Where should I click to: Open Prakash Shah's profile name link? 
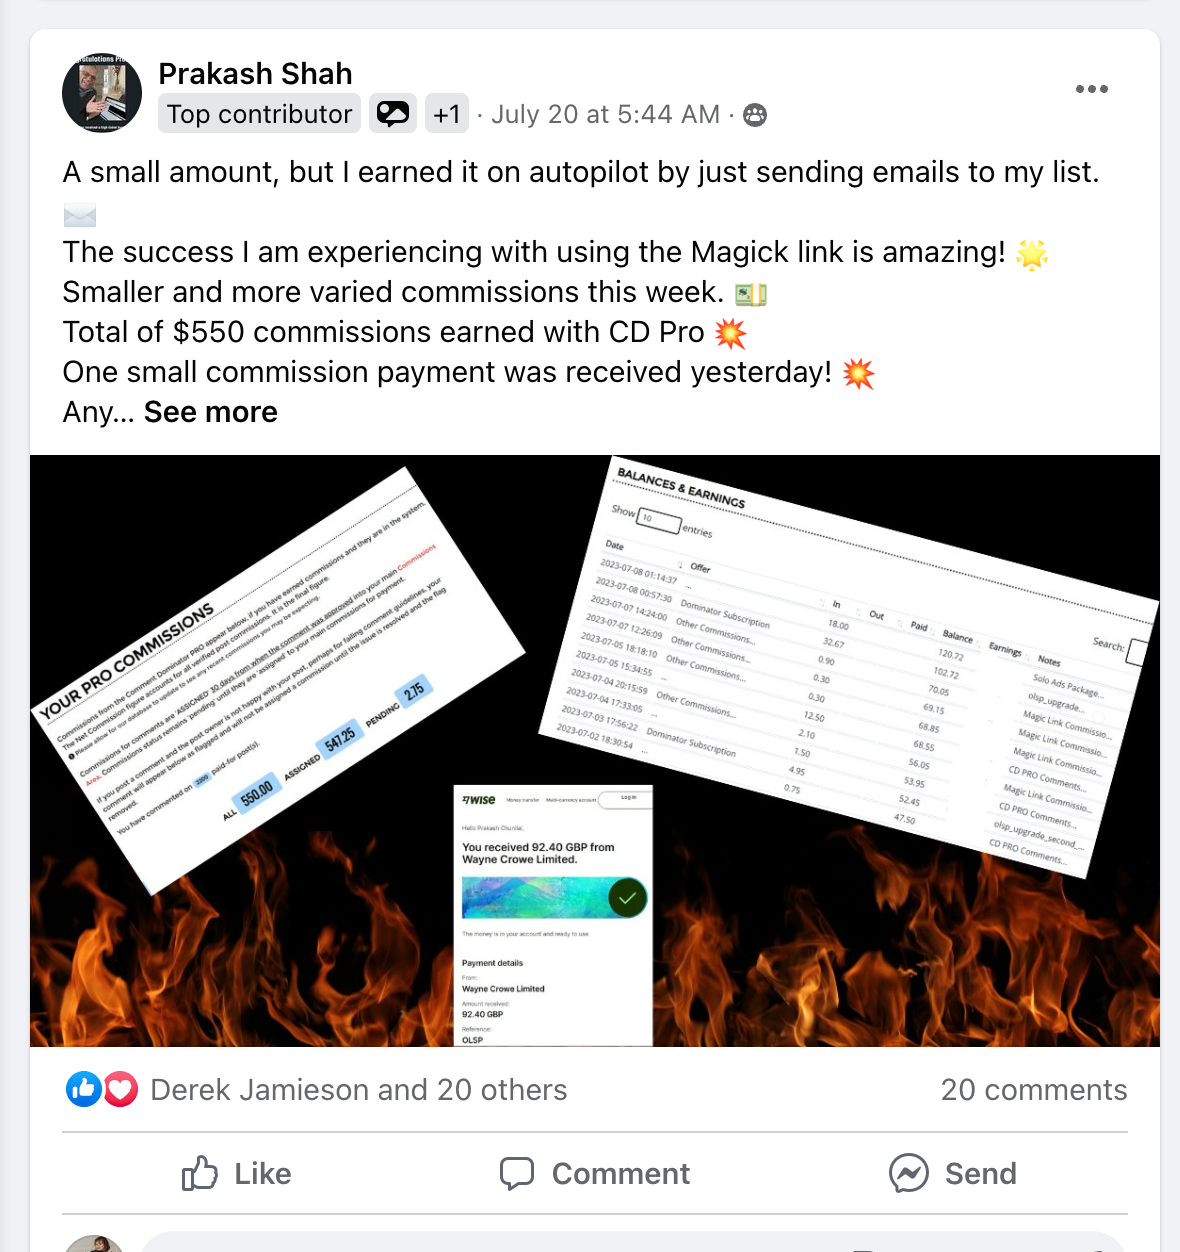(255, 74)
